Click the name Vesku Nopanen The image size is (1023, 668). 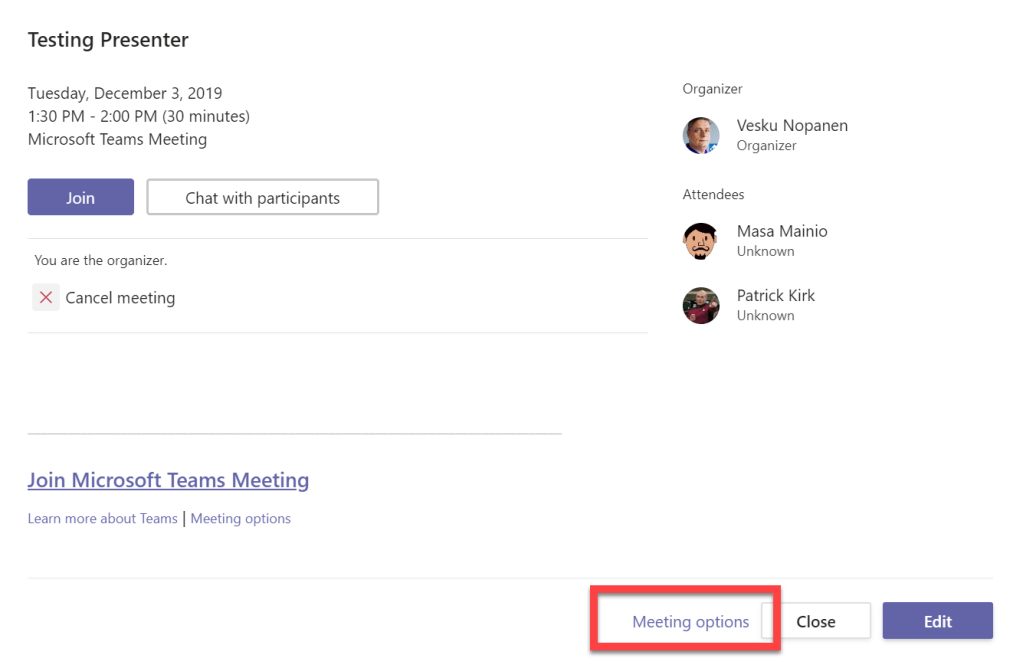pyautogui.click(x=792, y=125)
